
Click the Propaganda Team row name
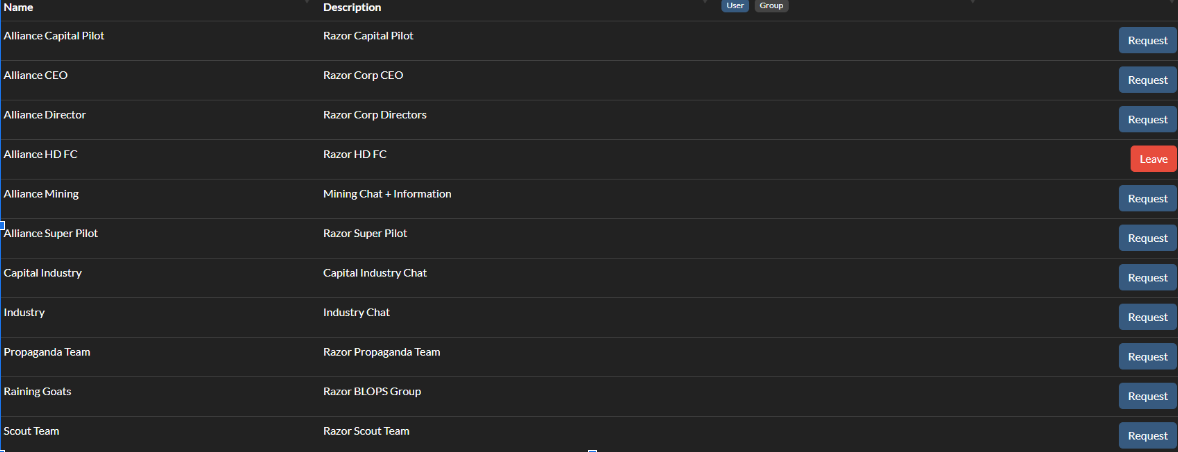(x=47, y=352)
